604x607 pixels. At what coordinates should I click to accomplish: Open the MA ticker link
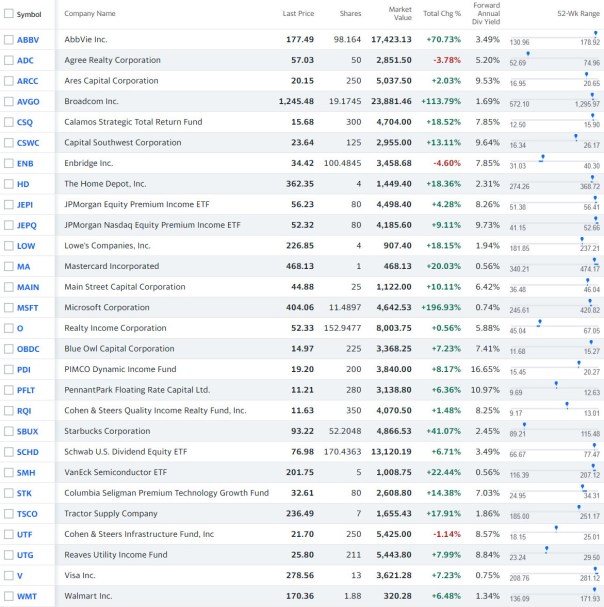pos(23,267)
